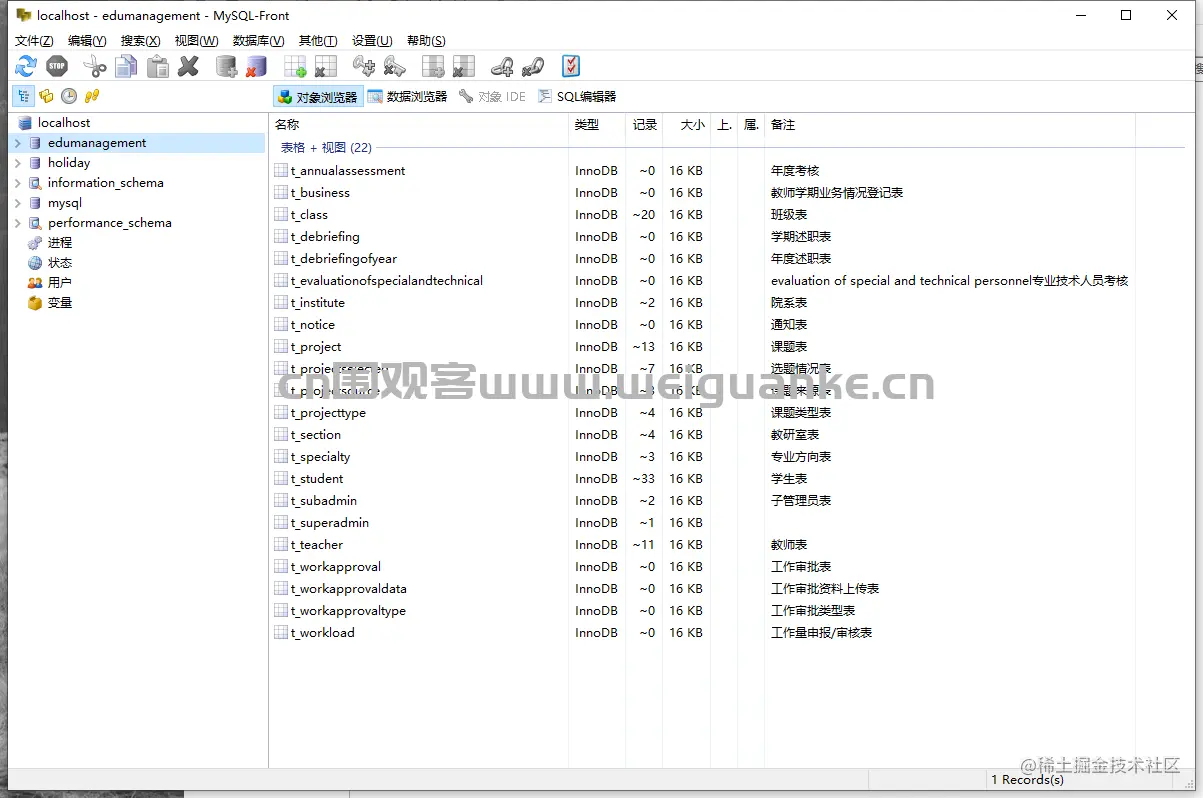Open the 帮助(S) menu
Screen dimensions: 1203x798
tap(426, 41)
